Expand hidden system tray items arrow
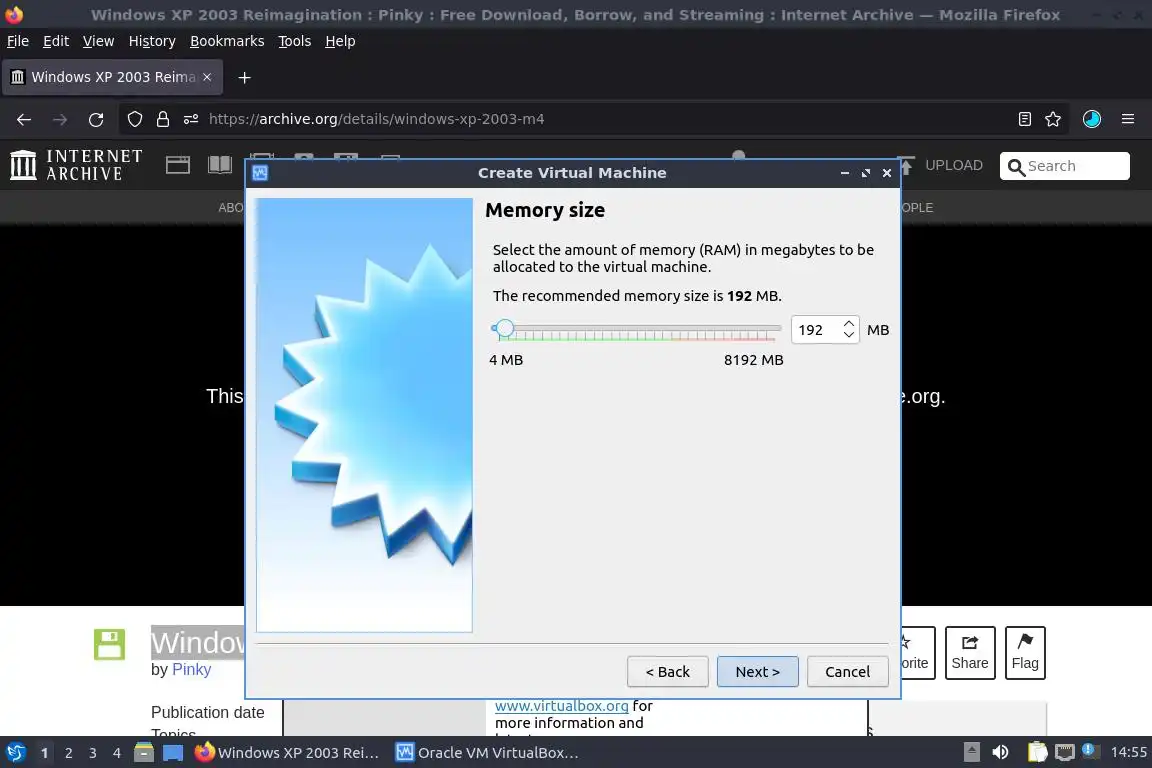 [x=971, y=753]
